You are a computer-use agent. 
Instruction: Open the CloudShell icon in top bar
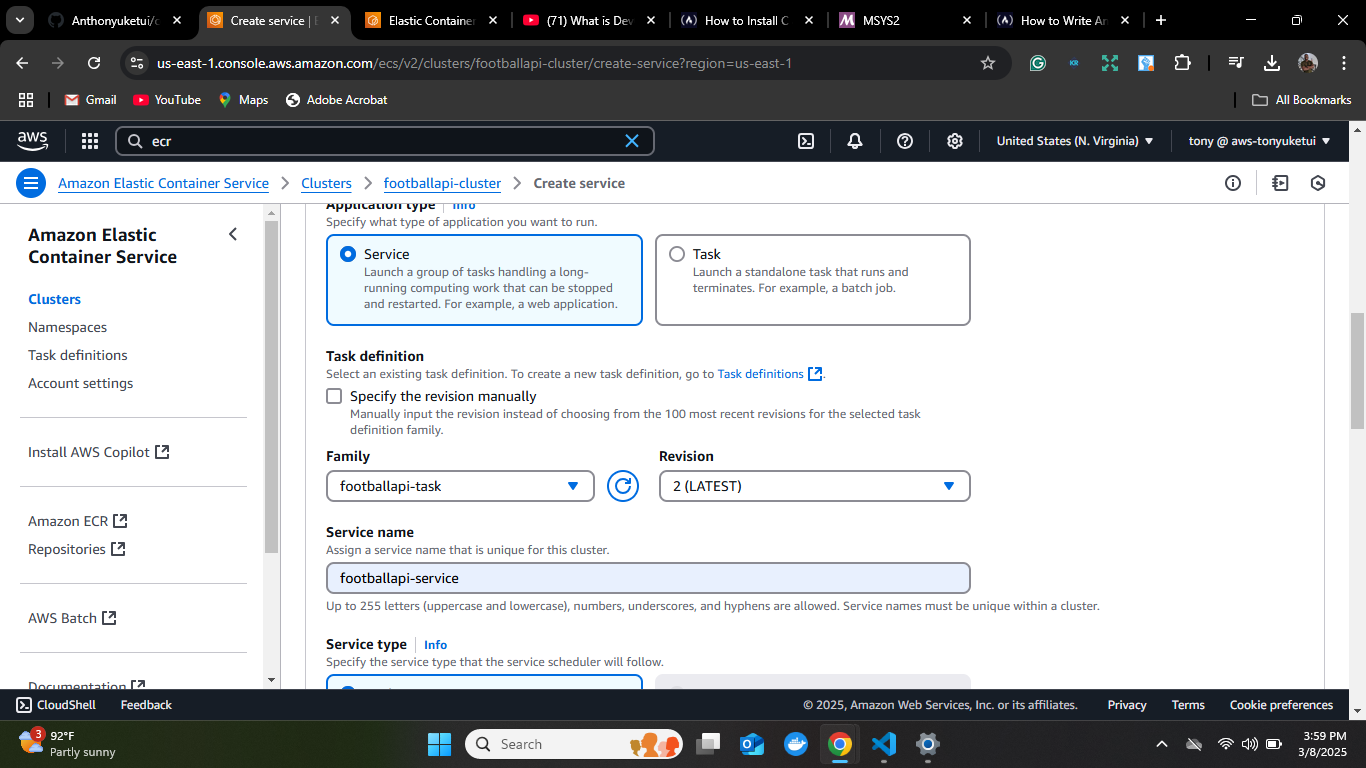tap(806, 141)
